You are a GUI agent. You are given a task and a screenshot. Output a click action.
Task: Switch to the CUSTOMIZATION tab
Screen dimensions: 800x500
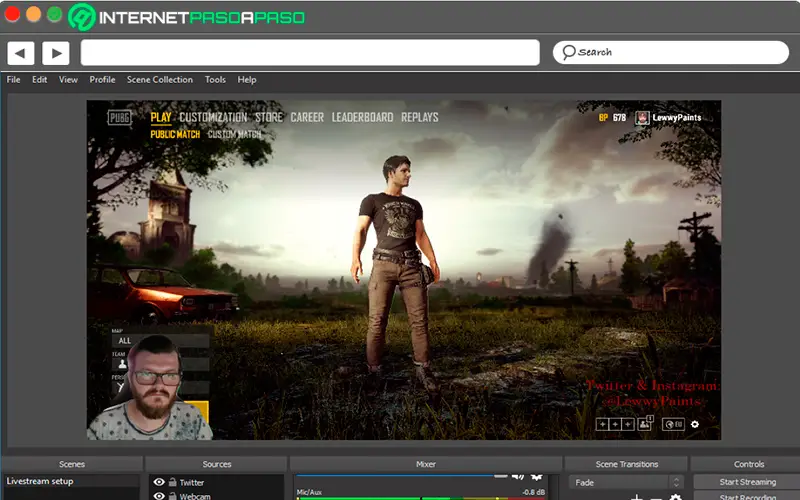pyautogui.click(x=213, y=117)
